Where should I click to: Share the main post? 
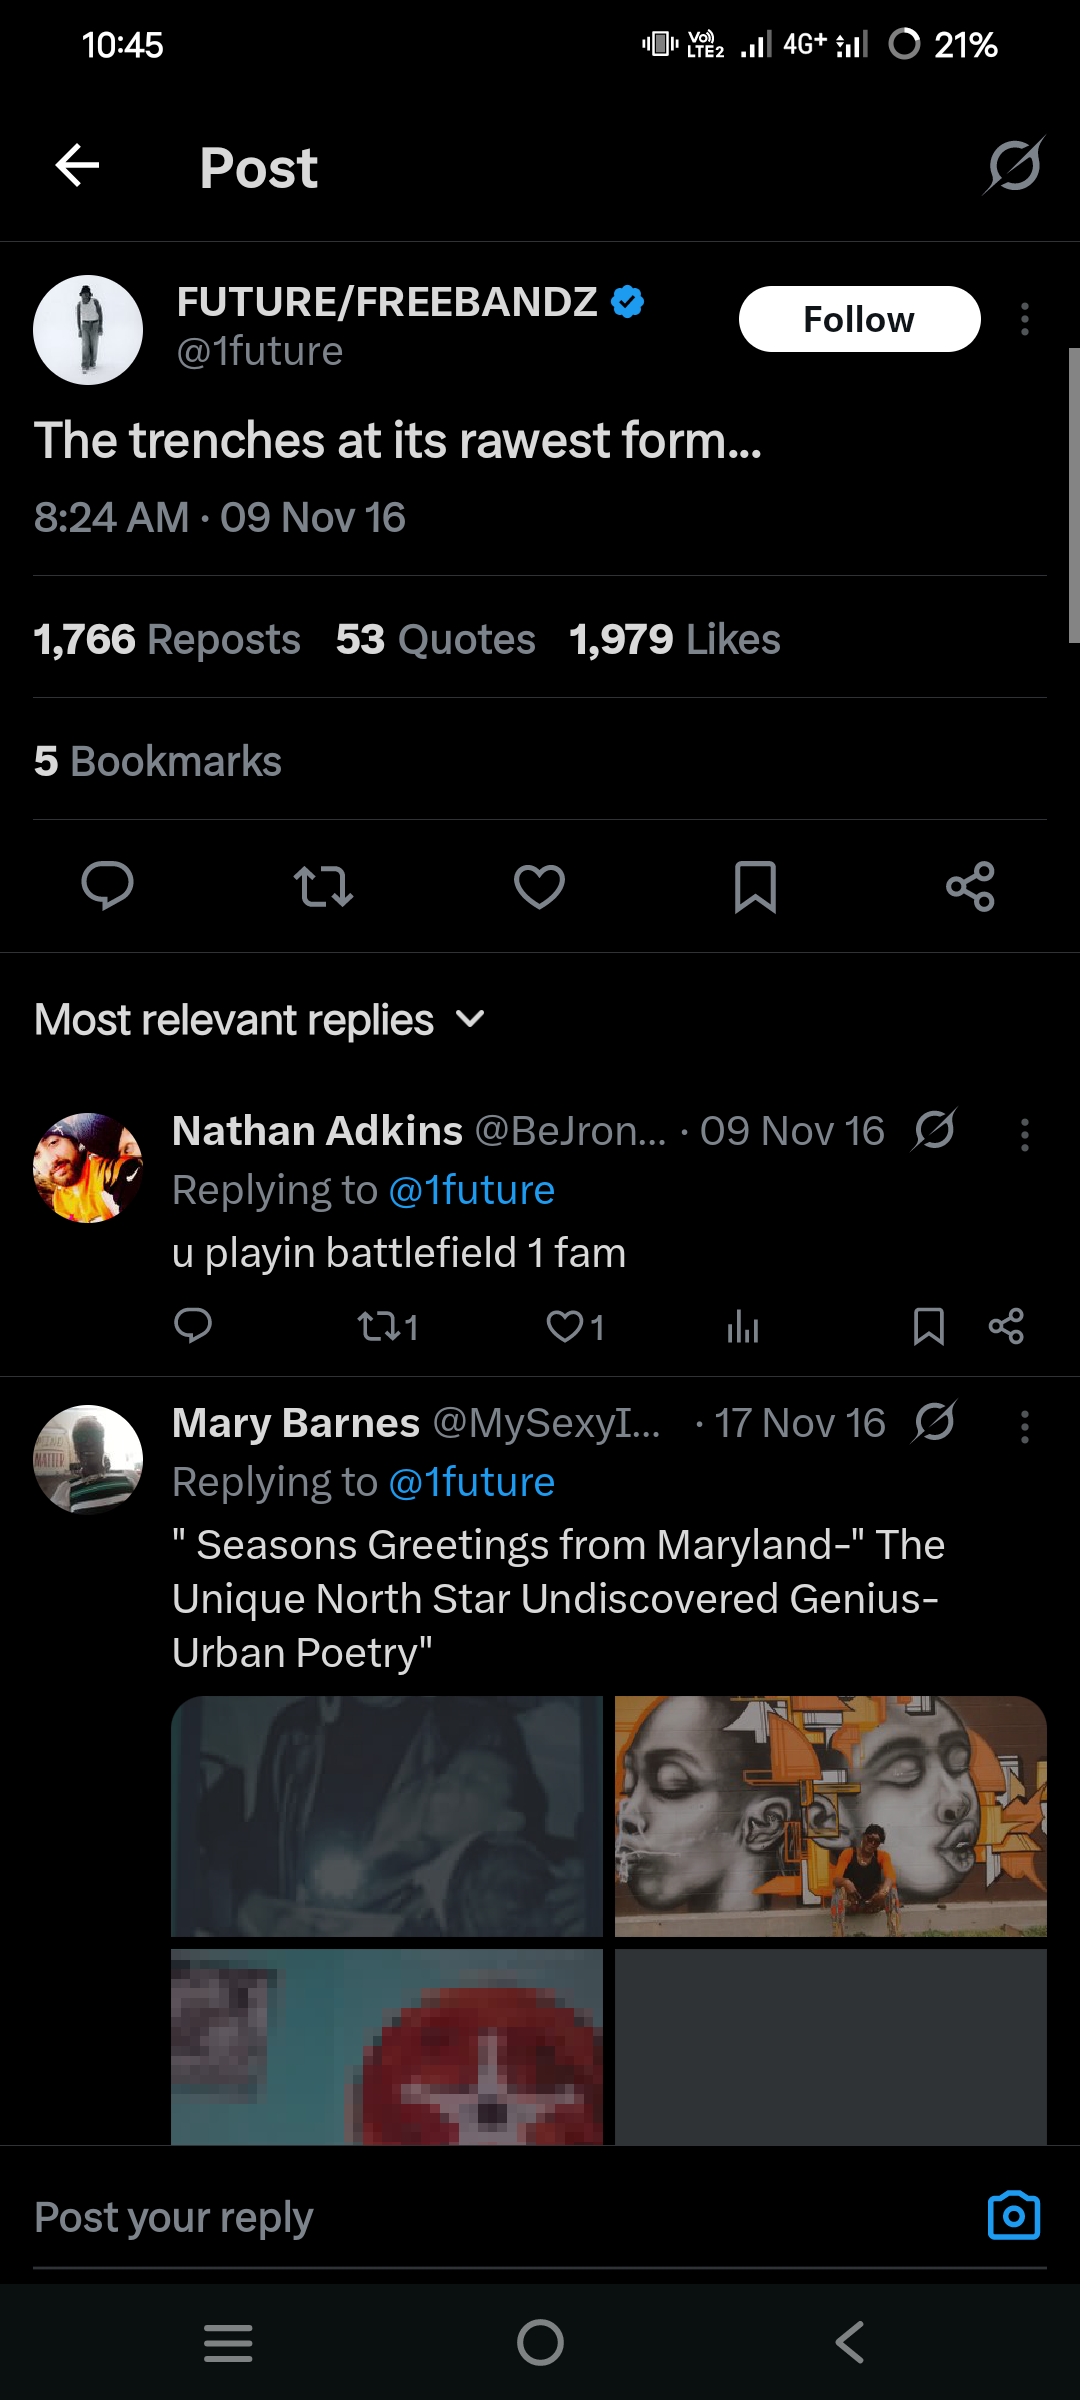[970, 886]
